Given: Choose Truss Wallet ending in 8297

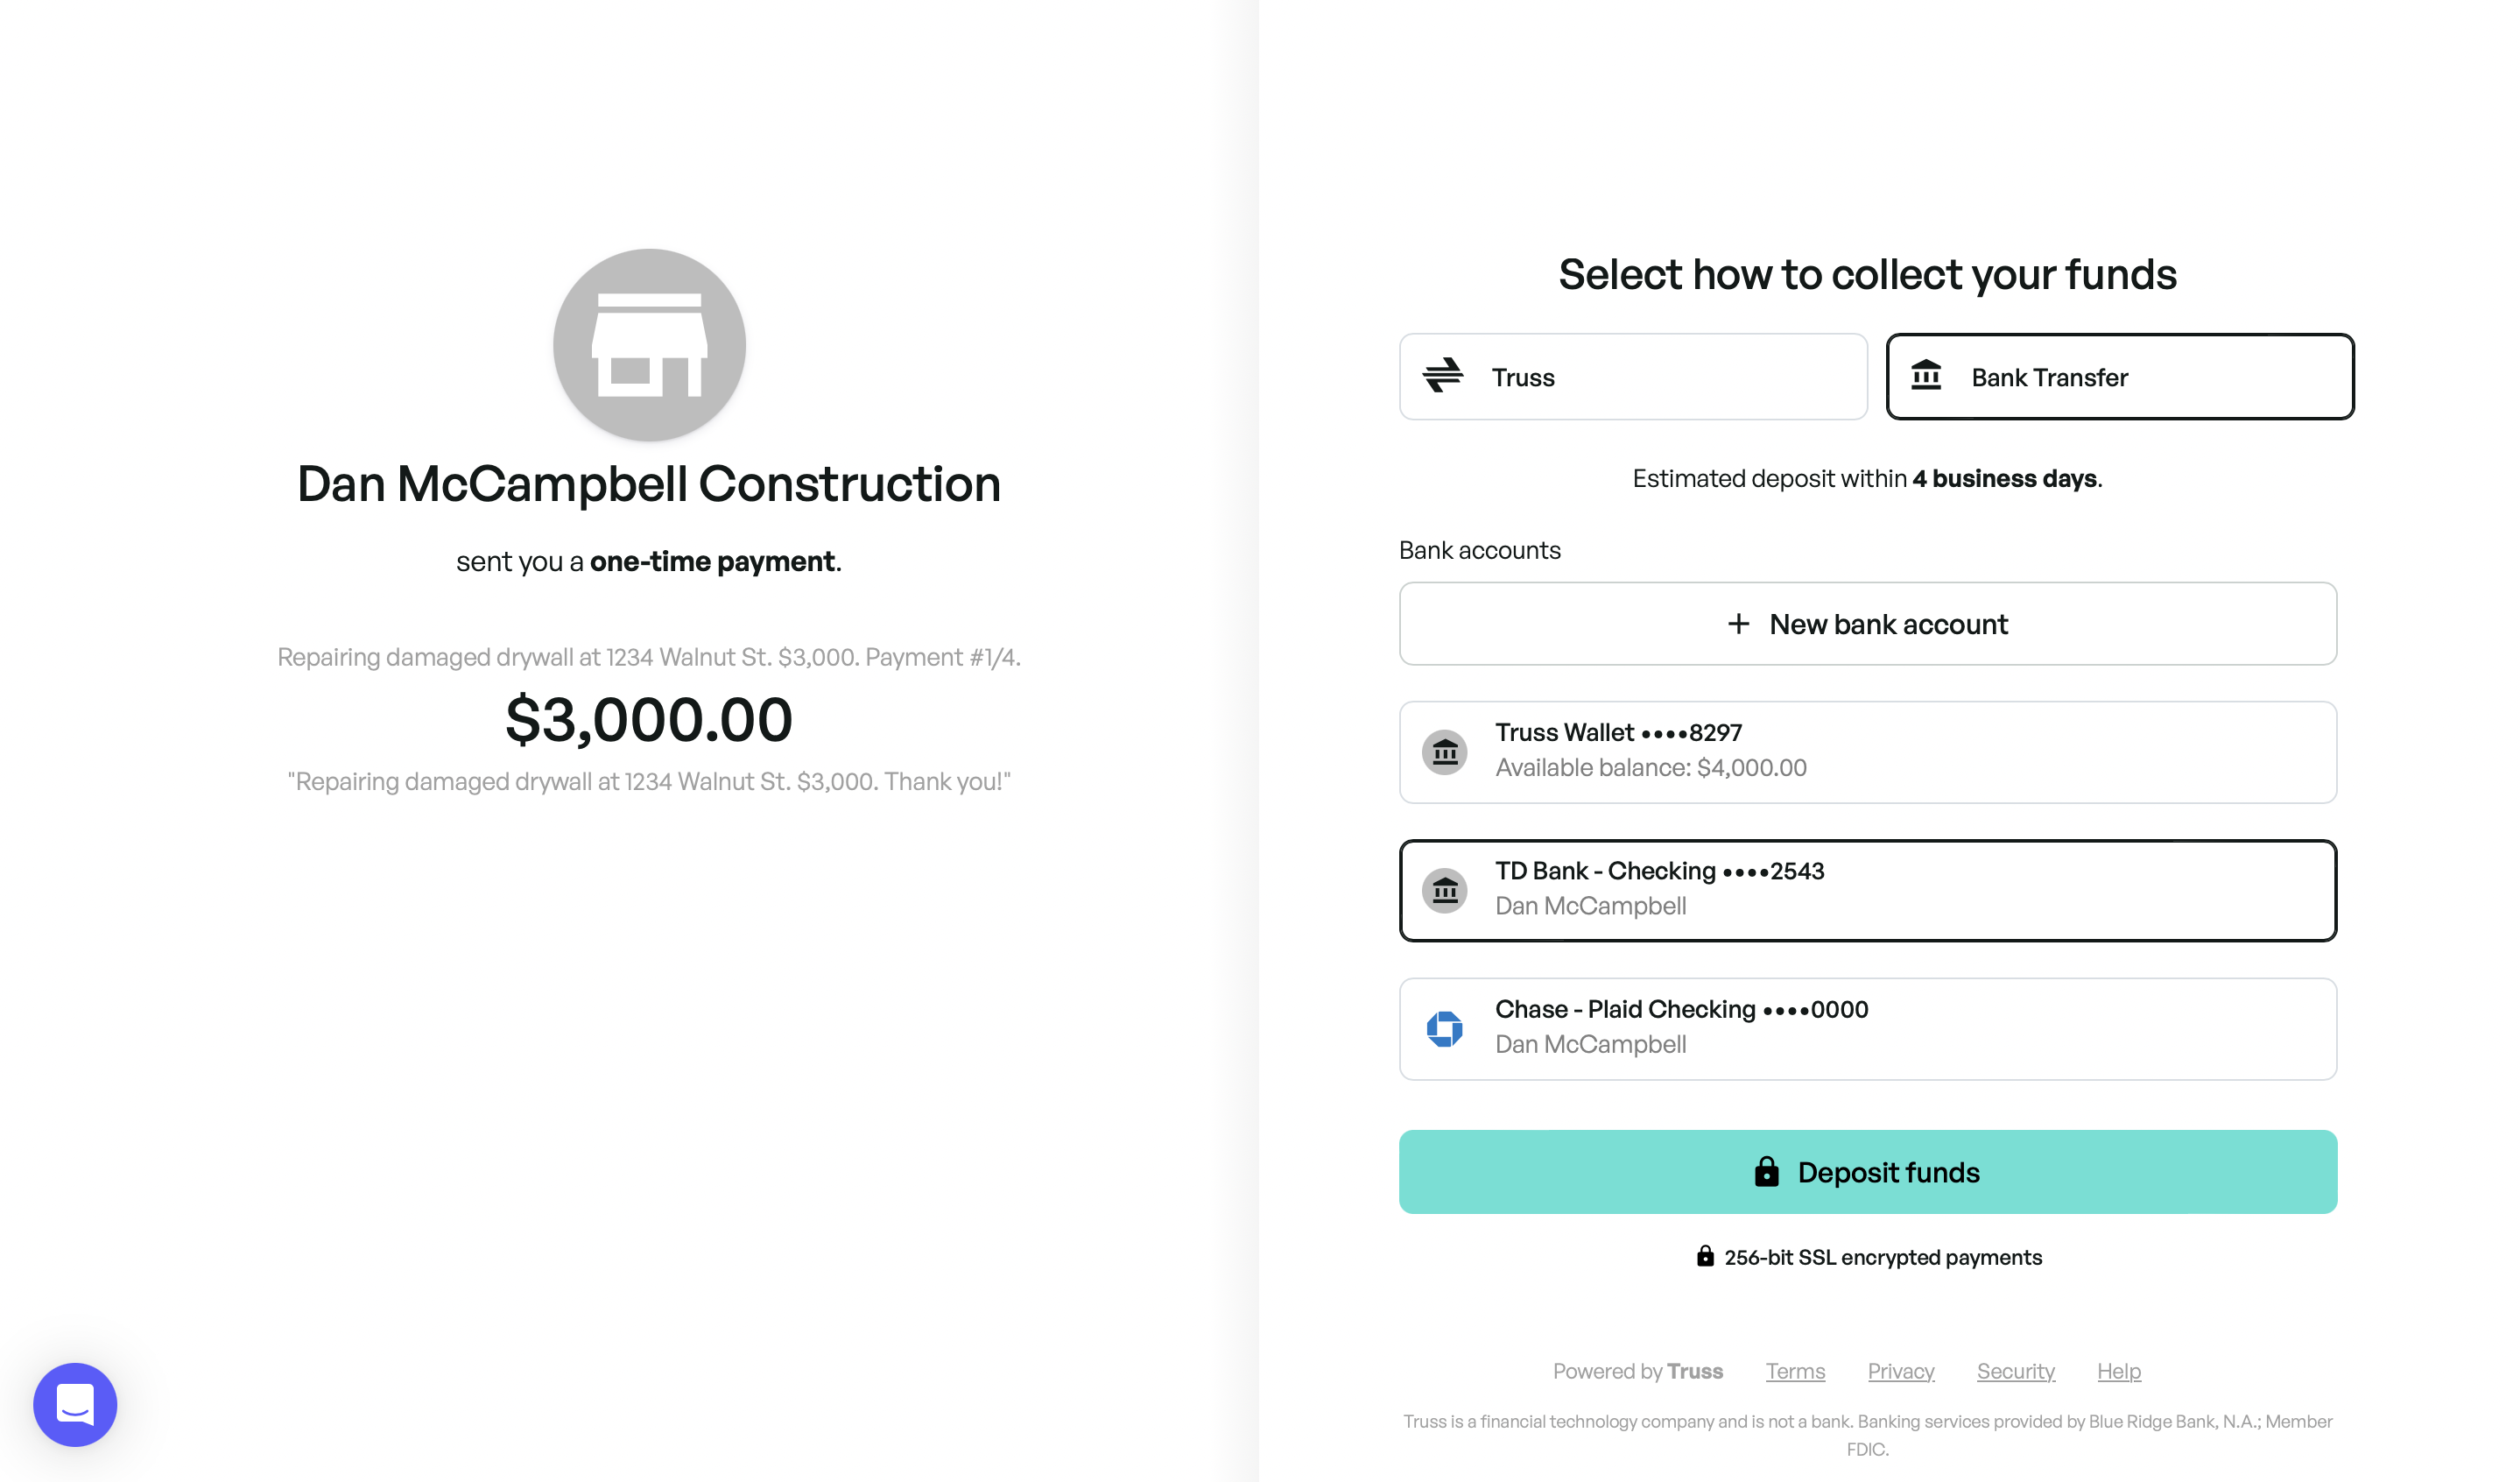Looking at the screenshot, I should click(1867, 752).
